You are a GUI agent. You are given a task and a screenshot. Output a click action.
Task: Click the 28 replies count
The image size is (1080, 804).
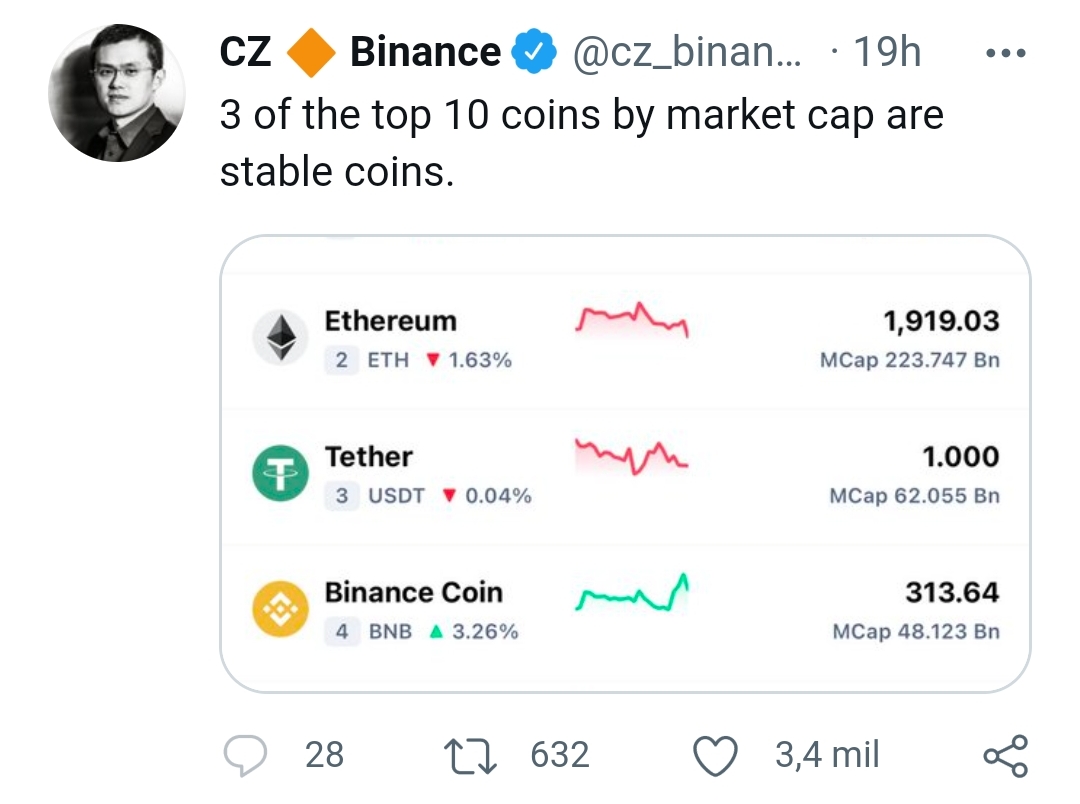click(324, 755)
